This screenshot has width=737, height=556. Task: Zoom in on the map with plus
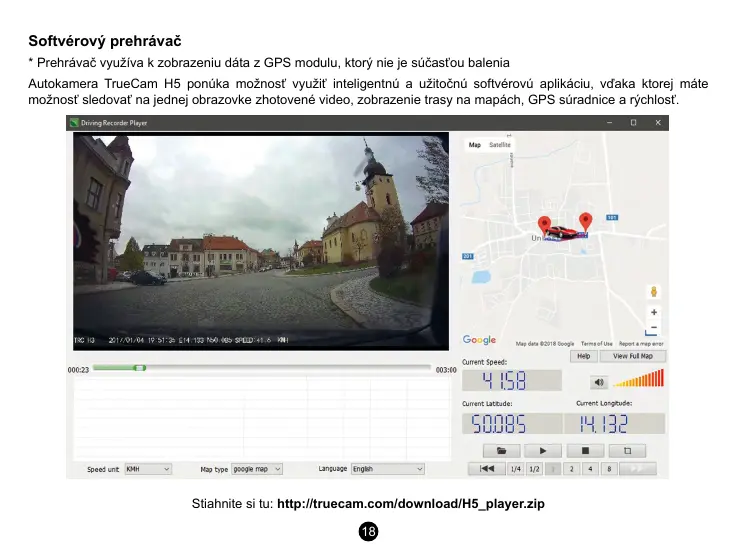654,312
